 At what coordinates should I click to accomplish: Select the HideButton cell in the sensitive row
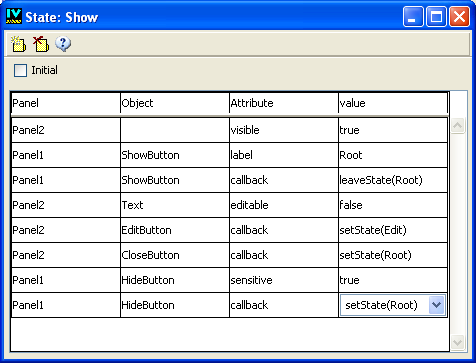175,280
